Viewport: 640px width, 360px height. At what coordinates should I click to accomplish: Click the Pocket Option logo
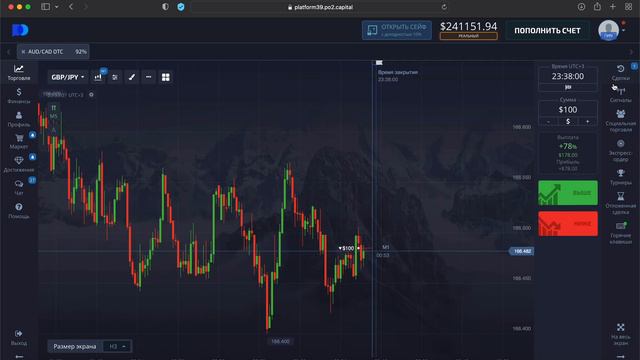pos(20,30)
